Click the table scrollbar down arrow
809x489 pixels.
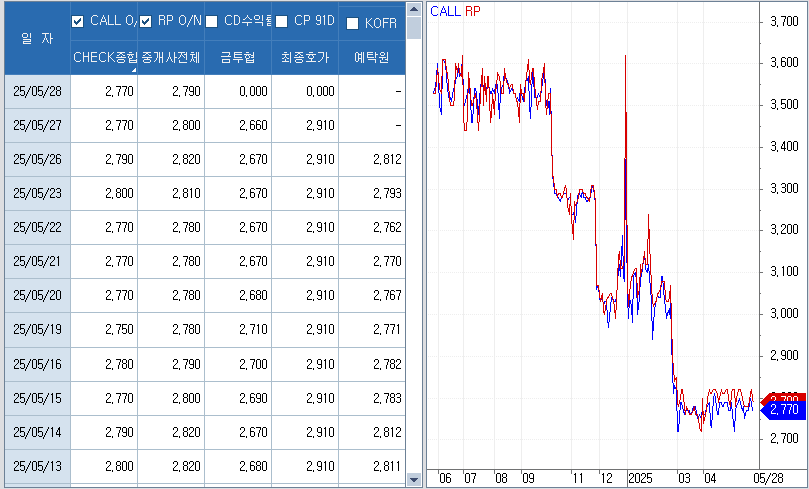click(x=414, y=480)
